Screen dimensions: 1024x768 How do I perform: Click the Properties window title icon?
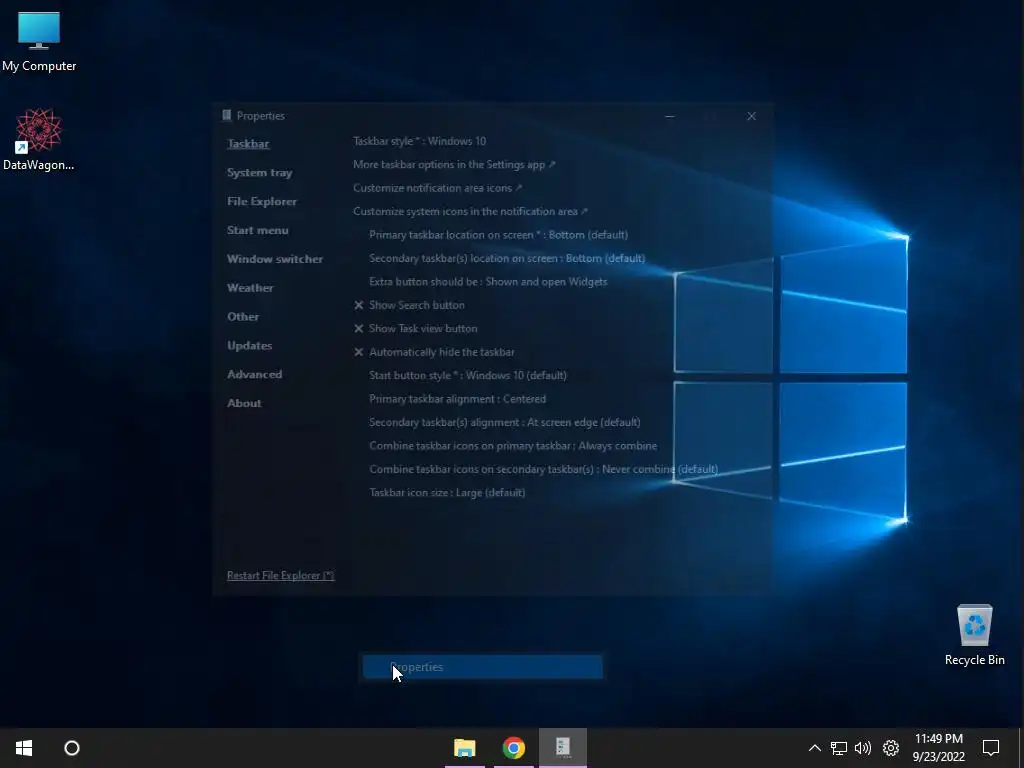227,116
